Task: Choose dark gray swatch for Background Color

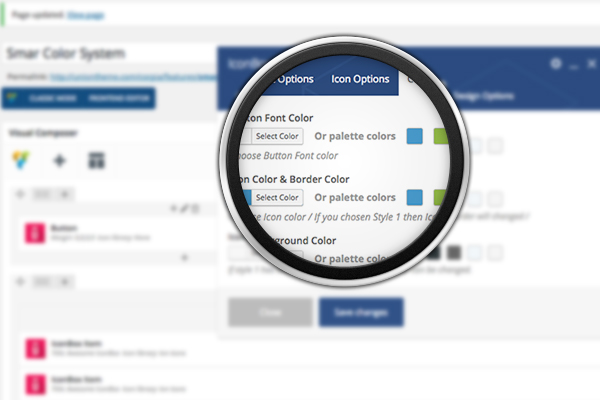Action: coord(453,253)
